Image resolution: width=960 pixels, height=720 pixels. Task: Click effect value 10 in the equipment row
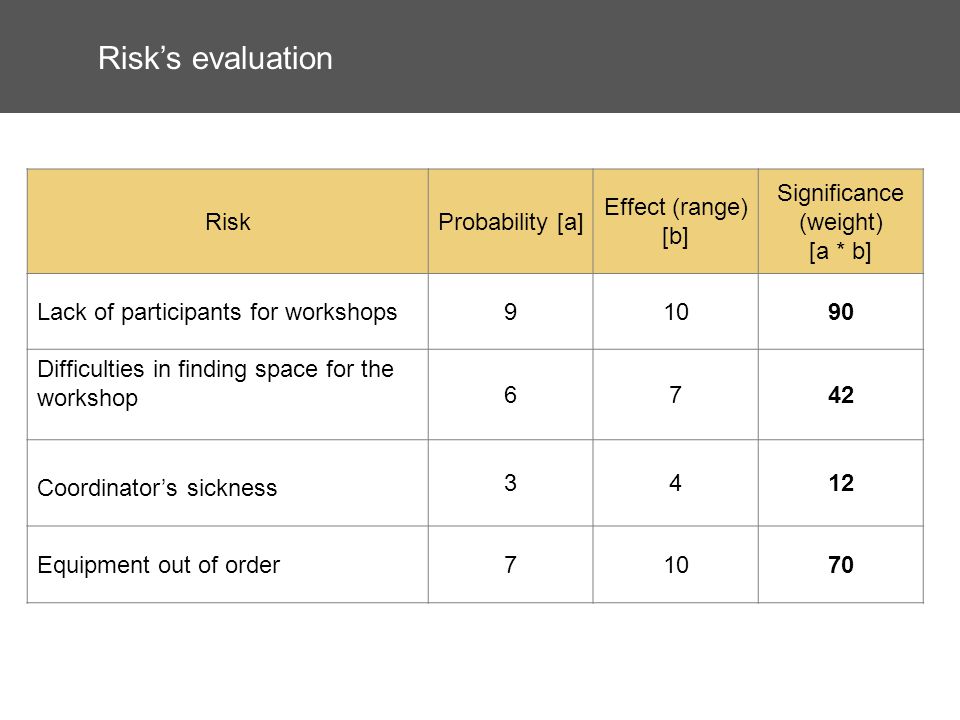676,564
